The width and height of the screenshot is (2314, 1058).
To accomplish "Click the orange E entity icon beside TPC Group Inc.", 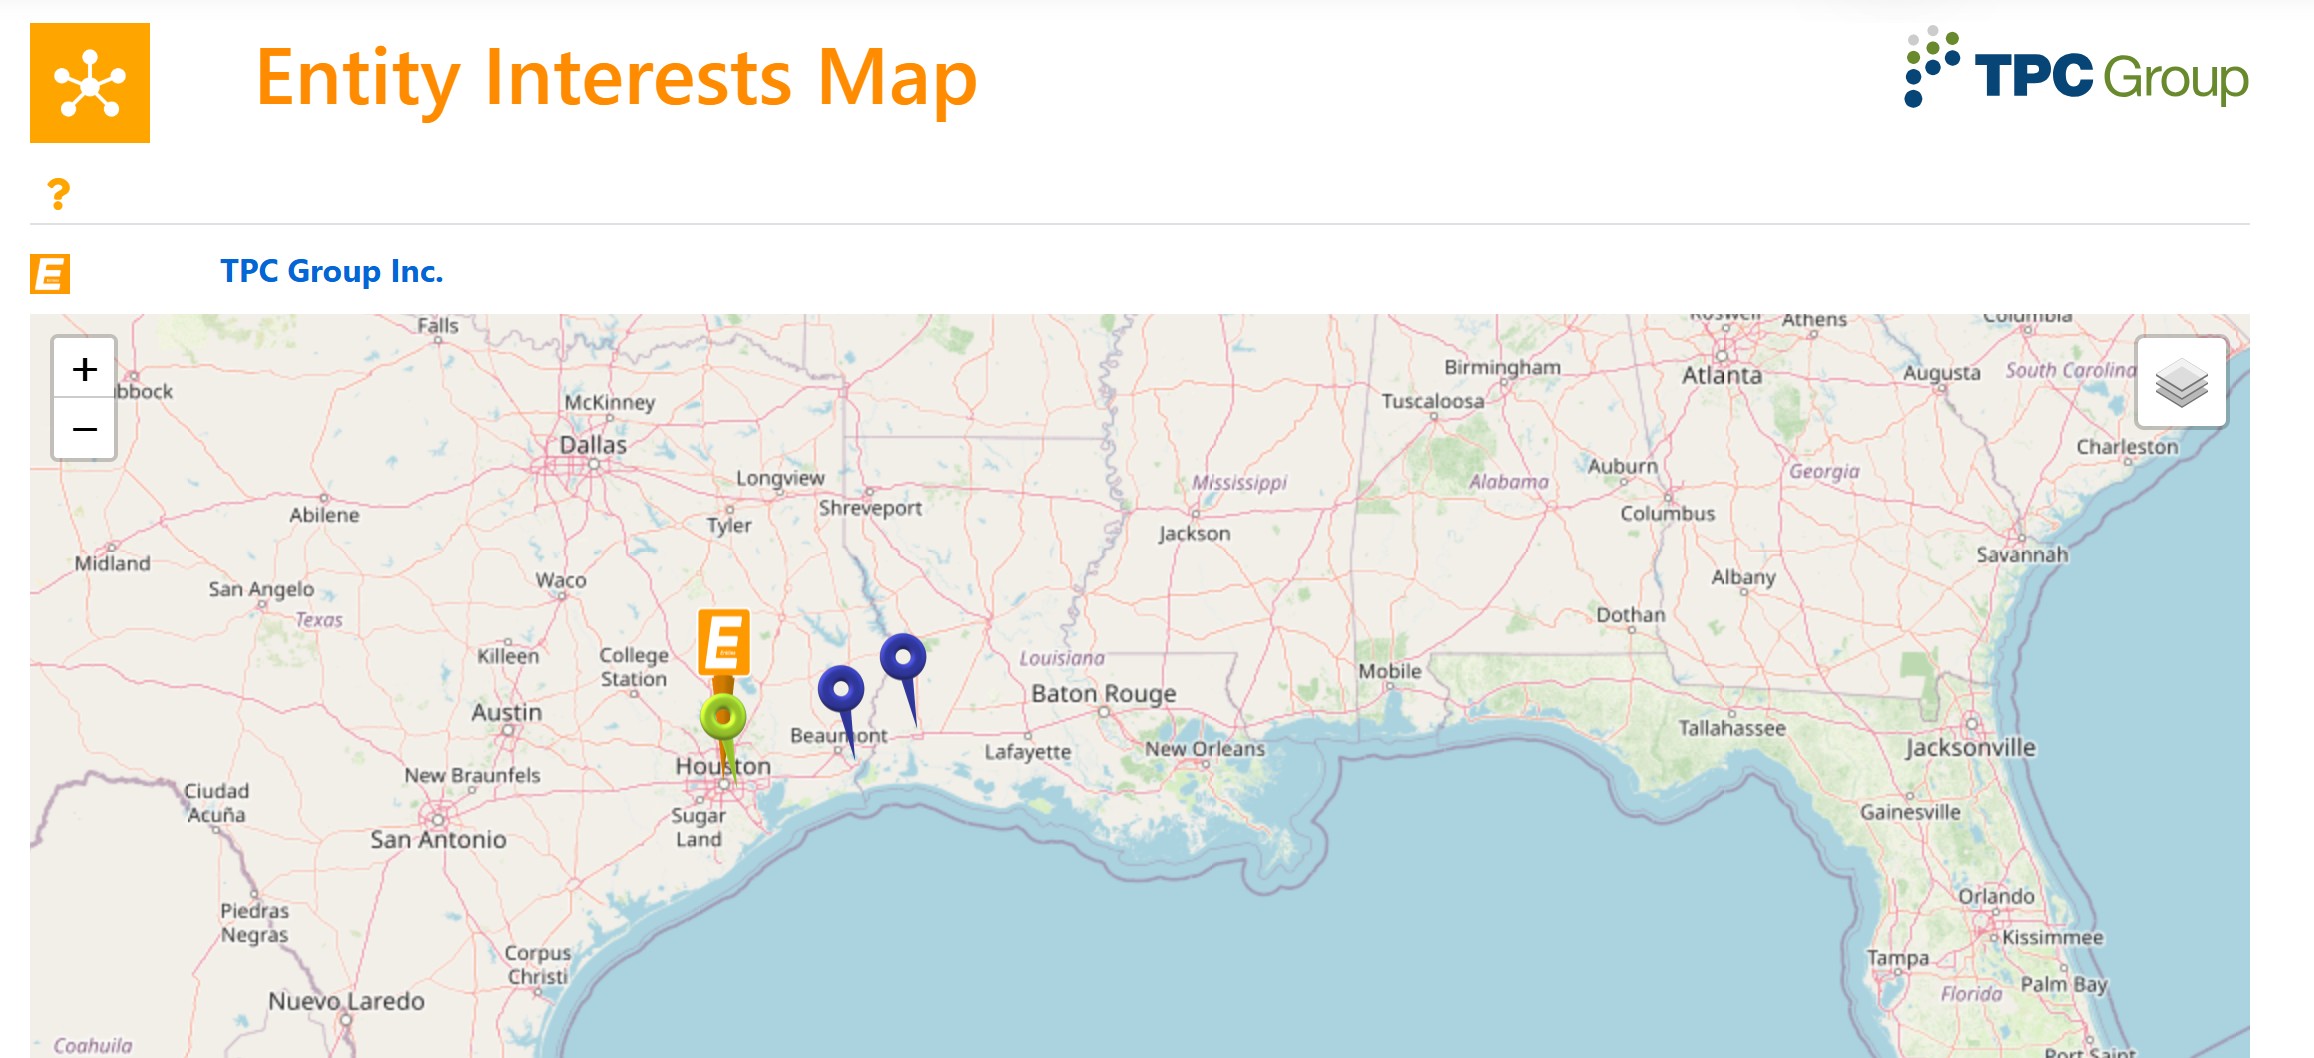I will [50, 273].
